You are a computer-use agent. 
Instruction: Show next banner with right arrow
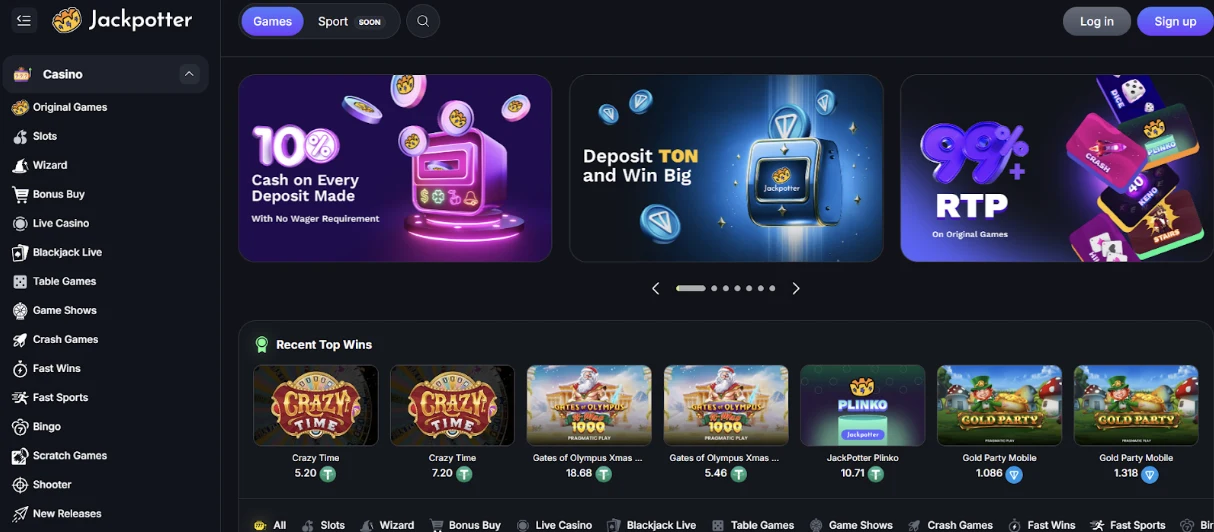[796, 288]
